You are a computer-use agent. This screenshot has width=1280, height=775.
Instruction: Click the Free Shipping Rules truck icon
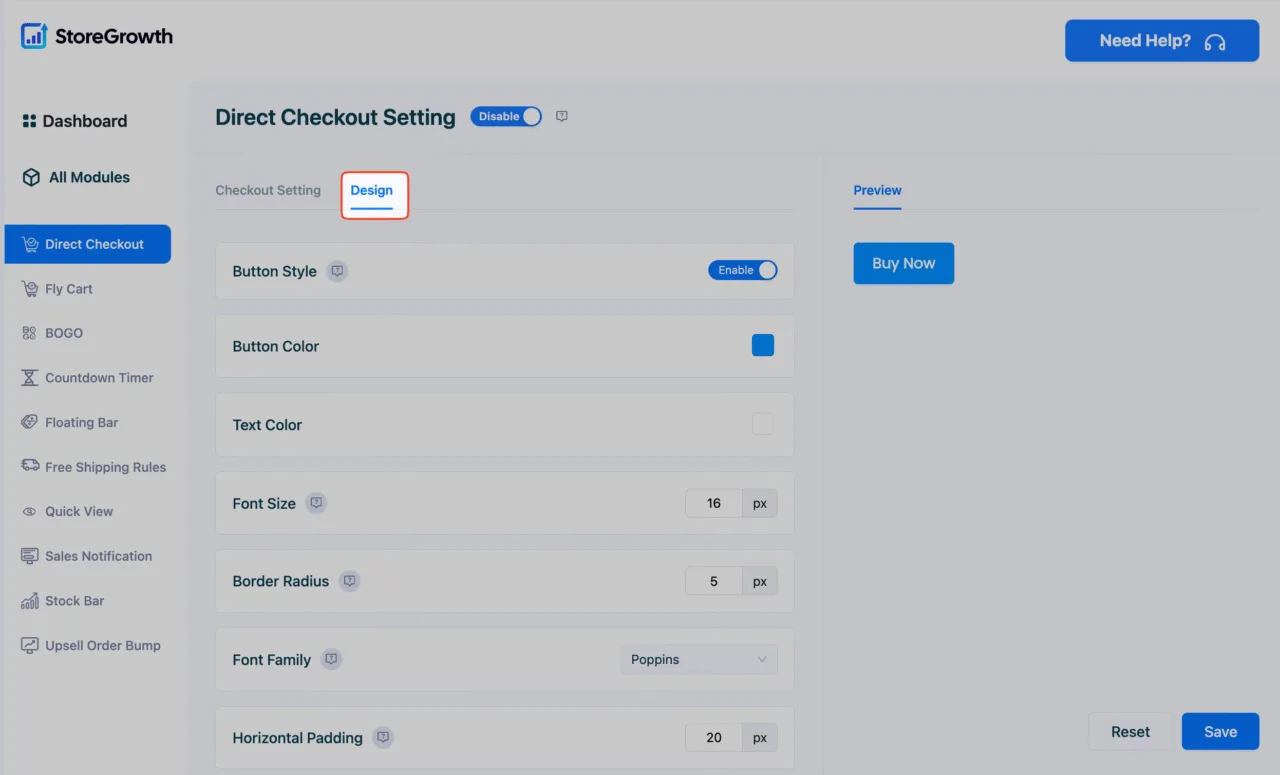click(x=29, y=466)
